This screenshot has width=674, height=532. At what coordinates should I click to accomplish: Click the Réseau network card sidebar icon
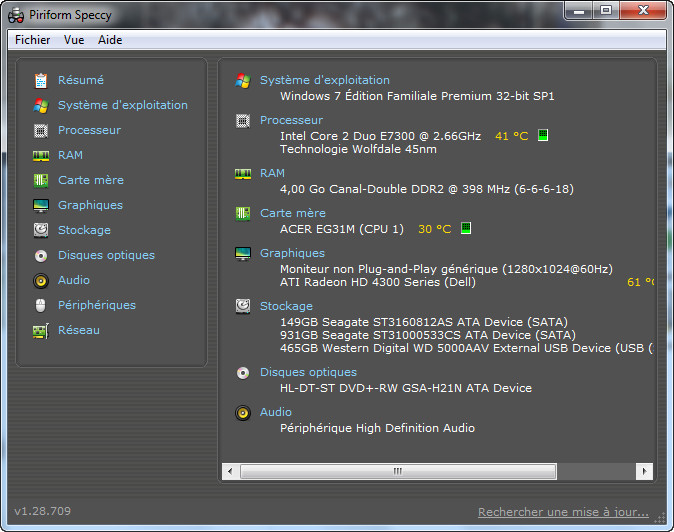point(41,330)
